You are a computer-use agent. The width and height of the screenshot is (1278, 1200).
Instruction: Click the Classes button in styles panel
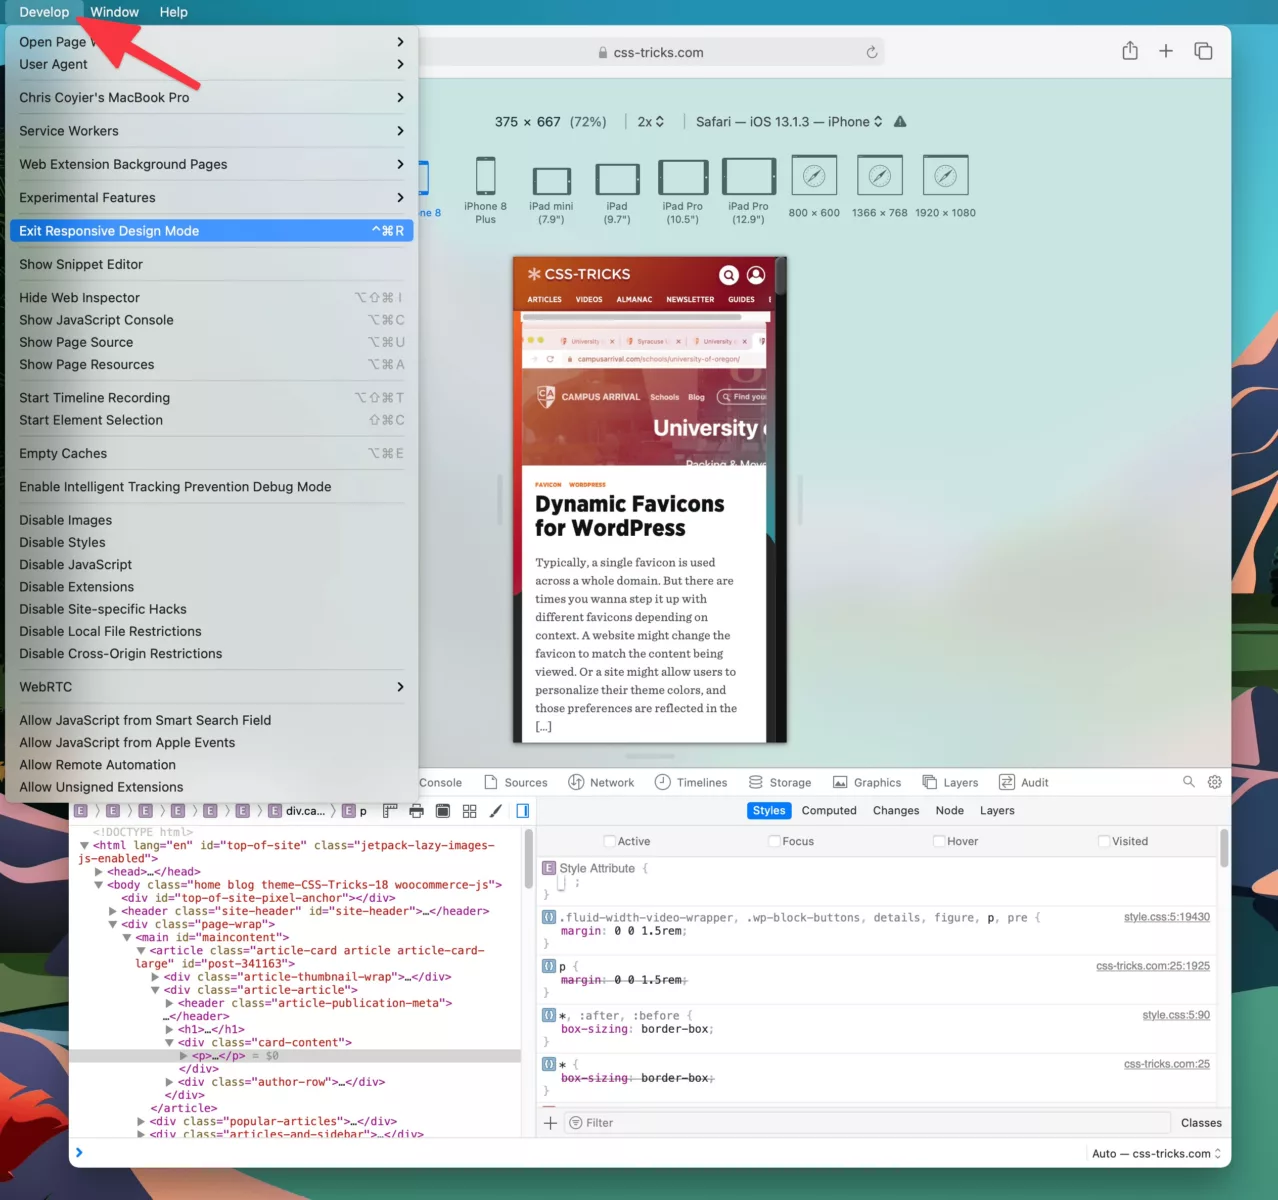pyautogui.click(x=1201, y=1123)
